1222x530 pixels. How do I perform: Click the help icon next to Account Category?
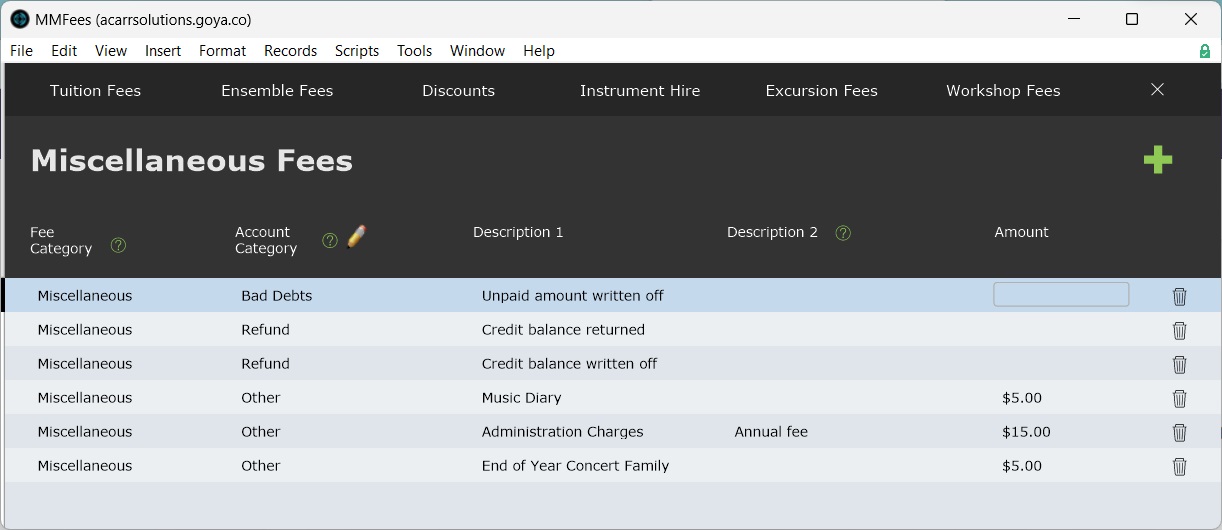pyautogui.click(x=330, y=240)
